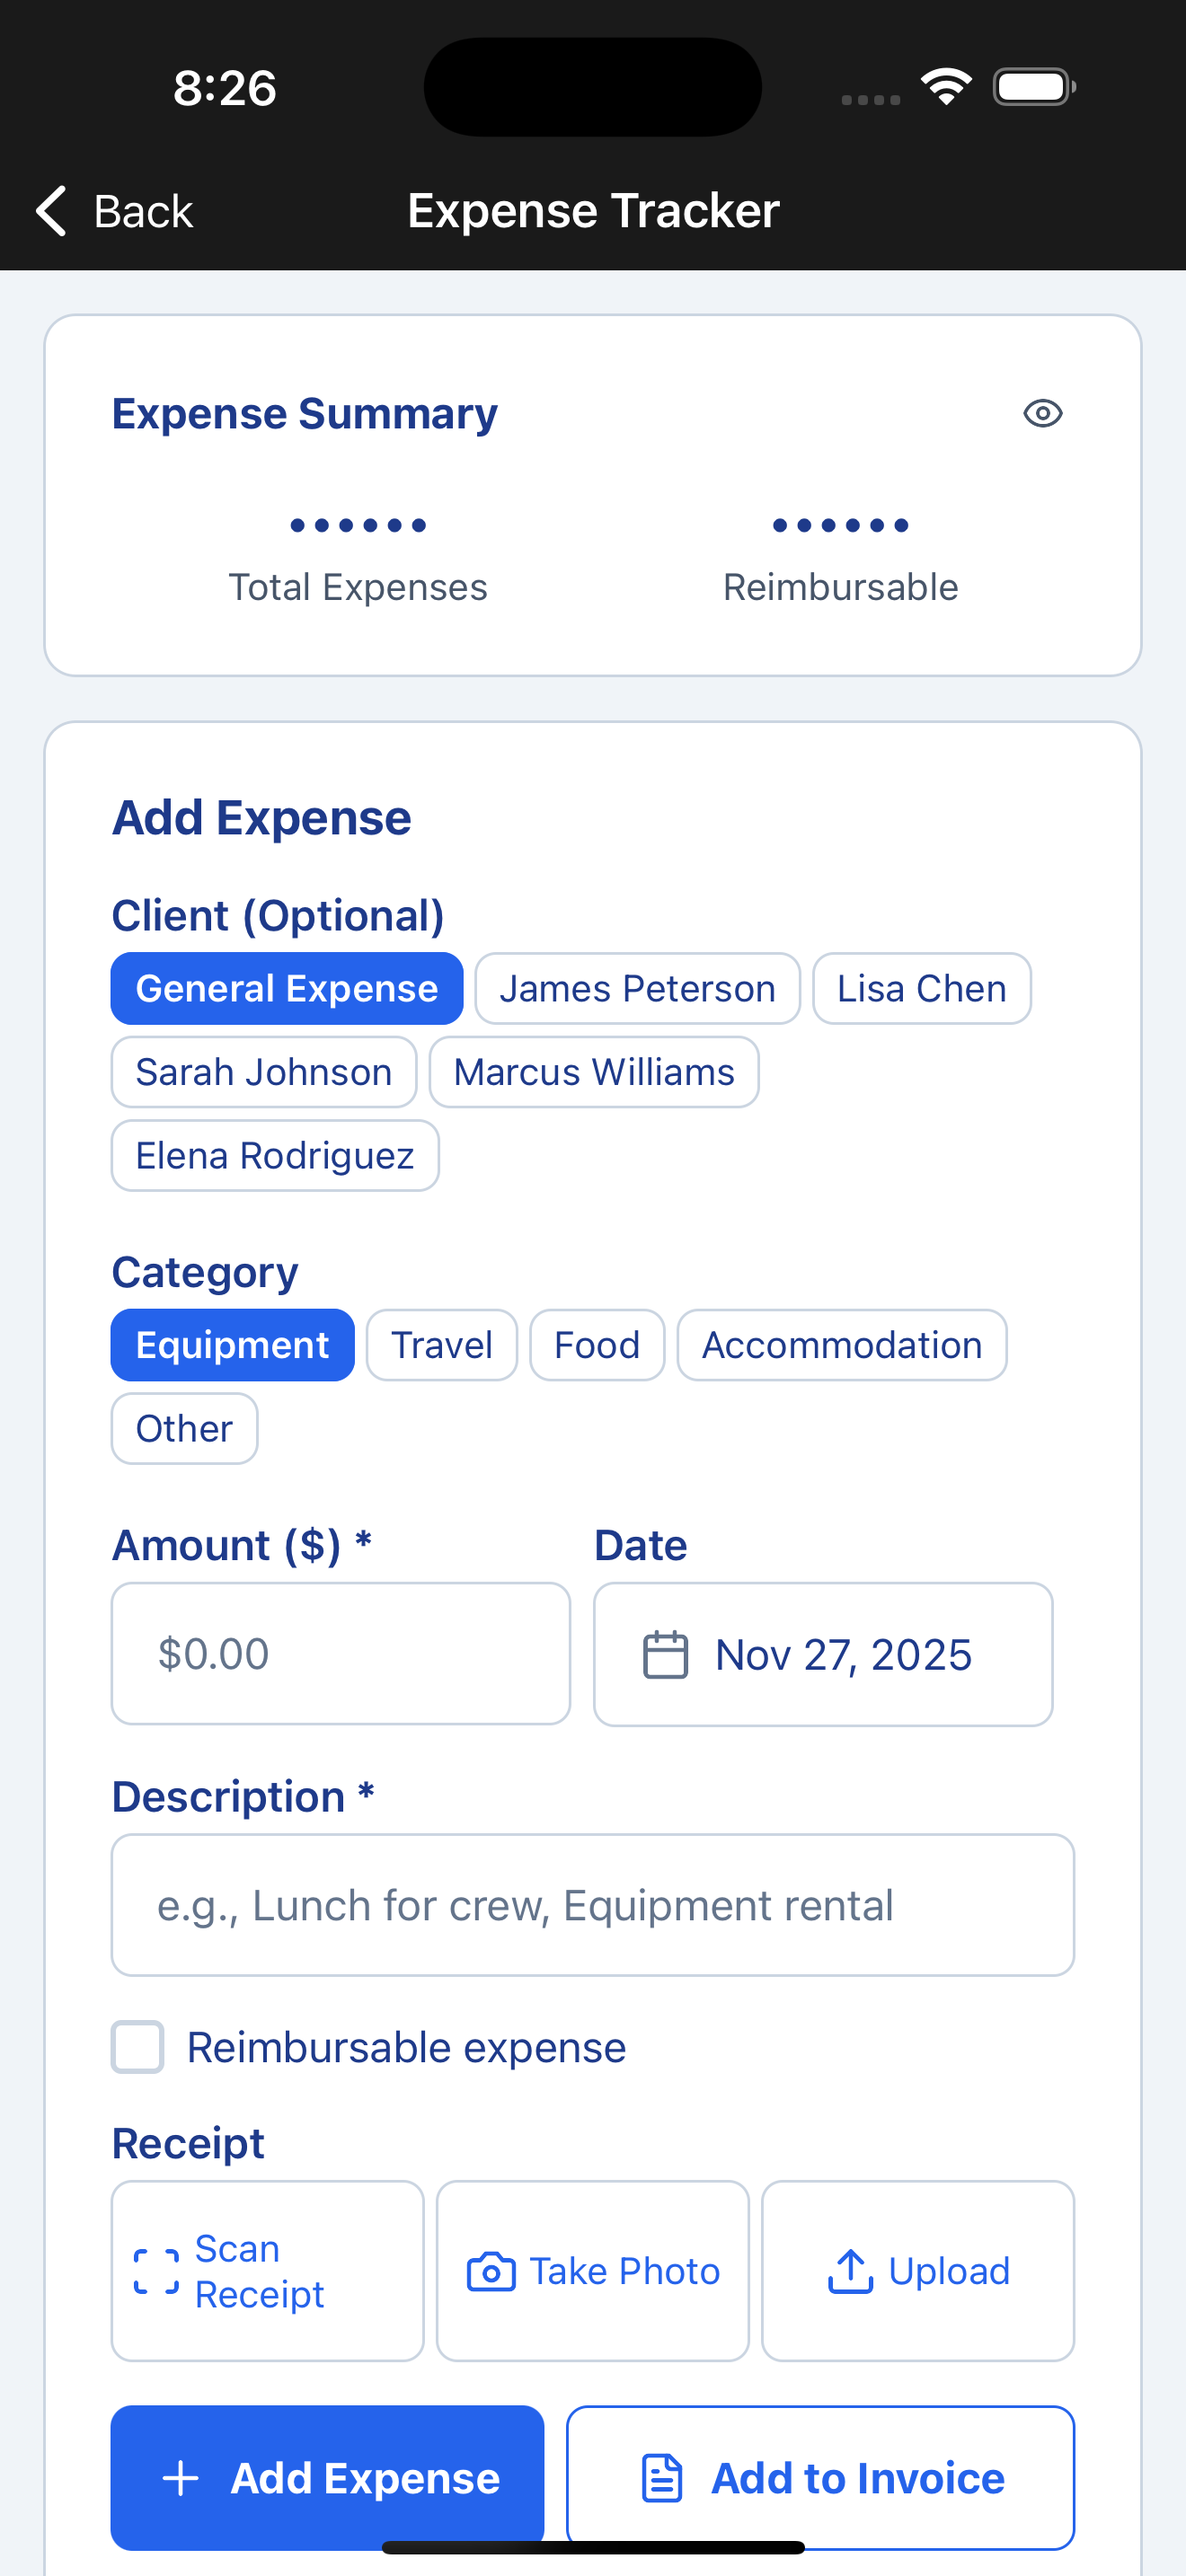This screenshot has height=2576, width=1186.
Task: Check the Reimbursable expense checkbox
Action: (138, 2046)
